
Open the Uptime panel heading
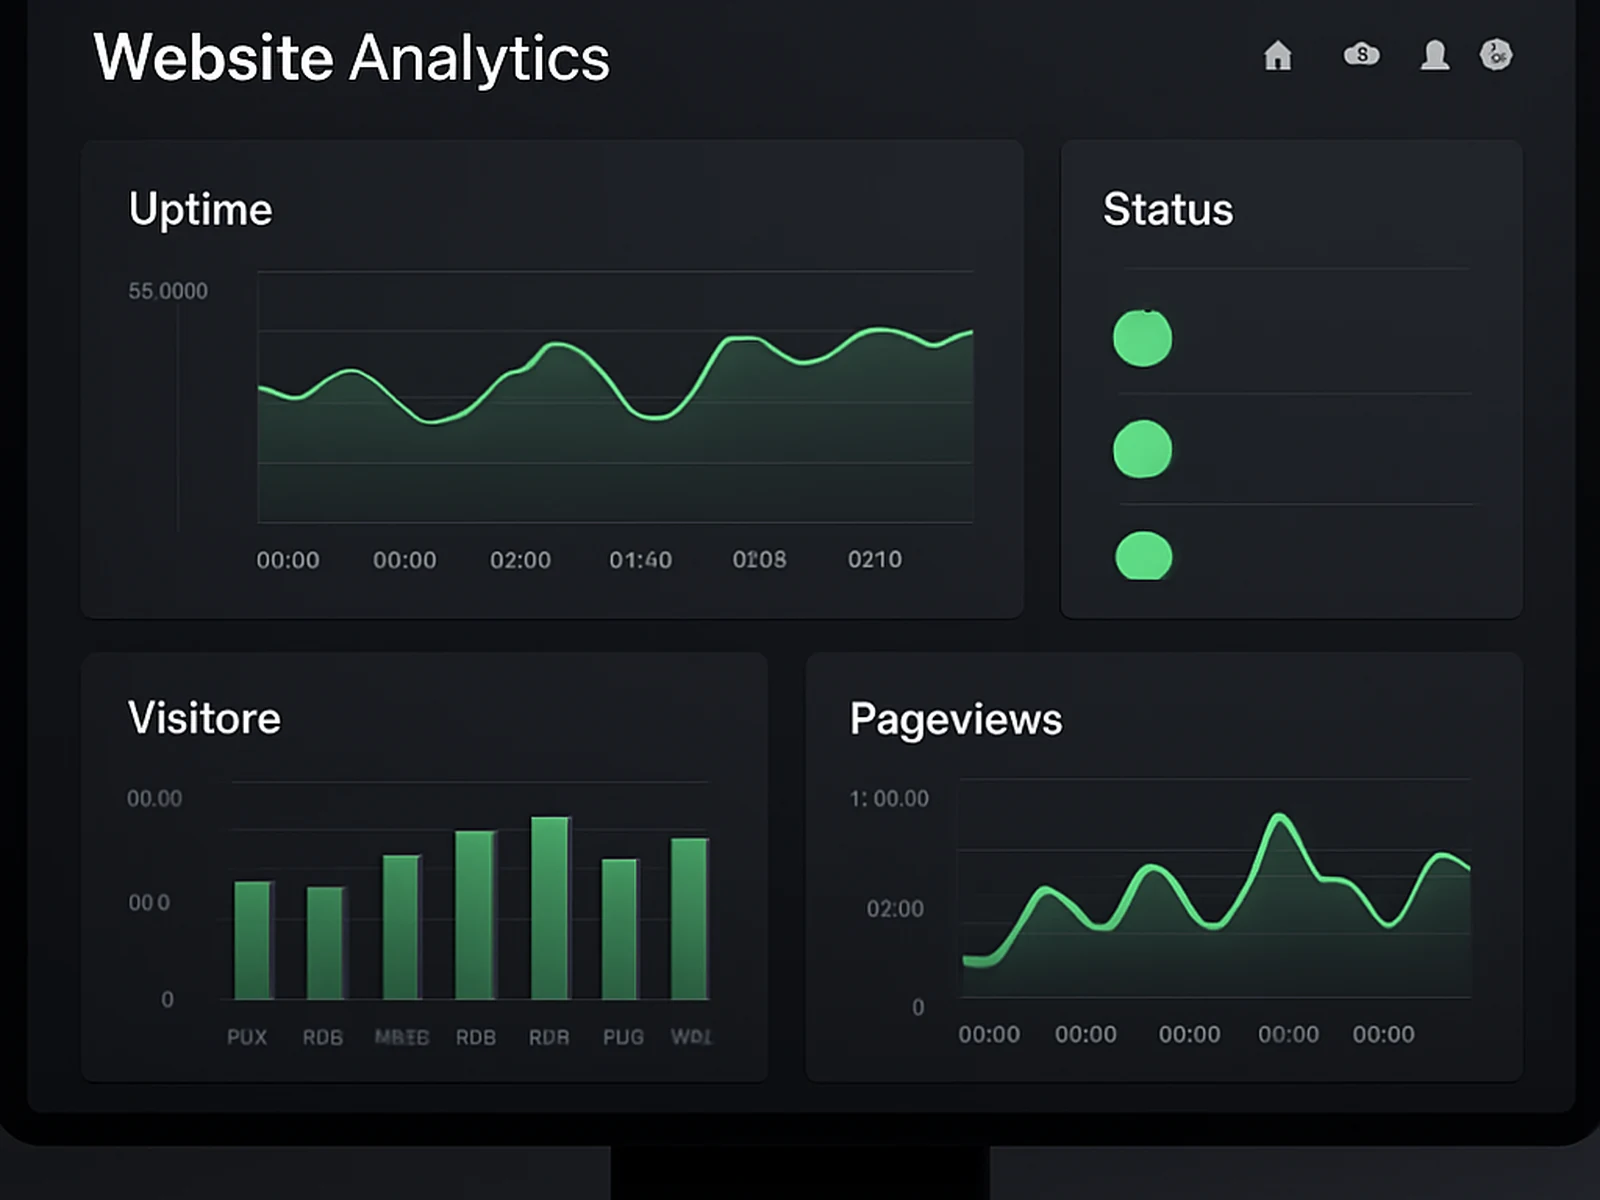200,210
